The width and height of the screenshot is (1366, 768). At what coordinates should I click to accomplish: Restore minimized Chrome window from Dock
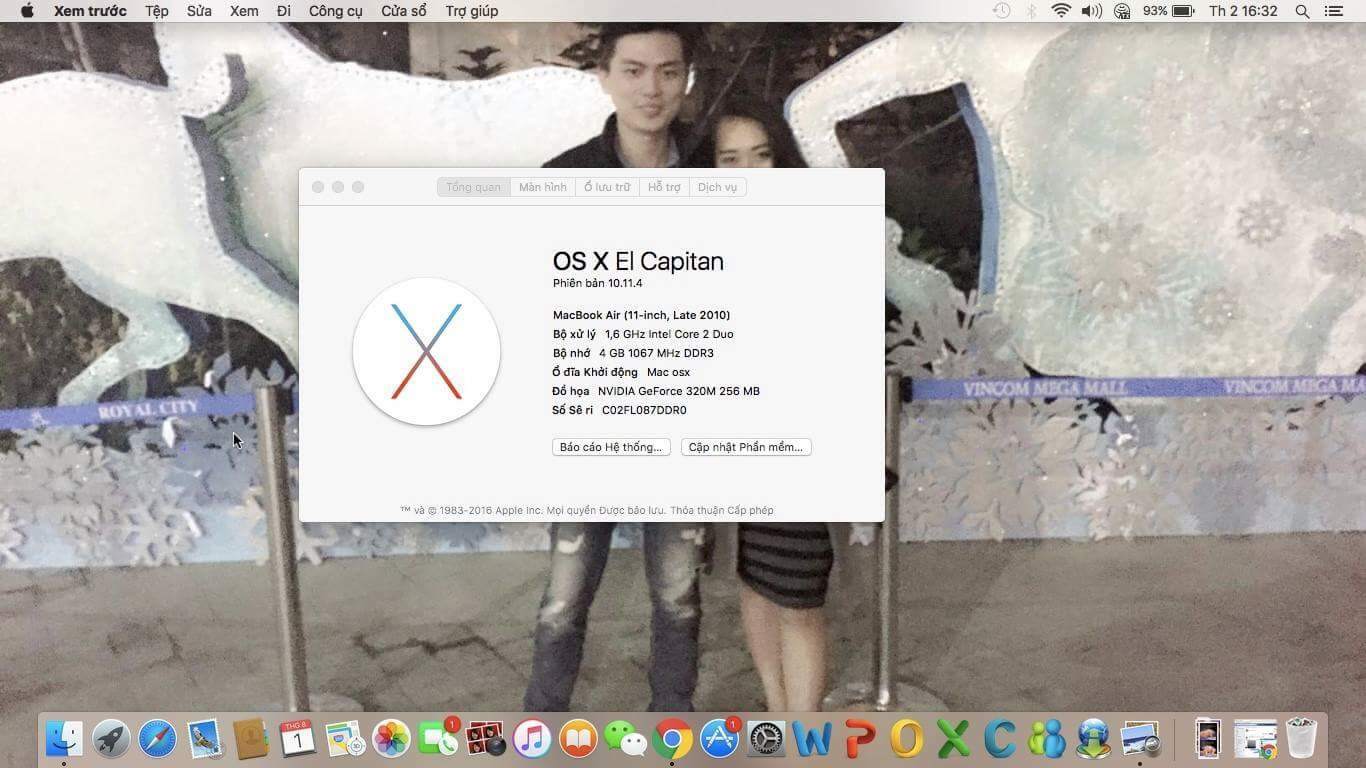[1255, 739]
